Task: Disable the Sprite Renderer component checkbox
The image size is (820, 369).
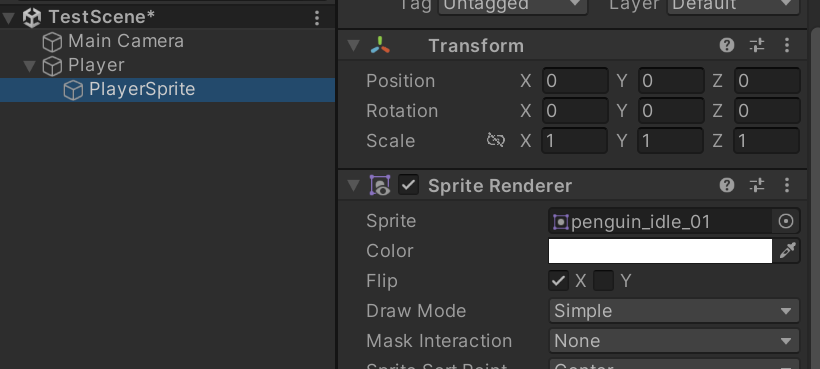Action: pos(408,185)
